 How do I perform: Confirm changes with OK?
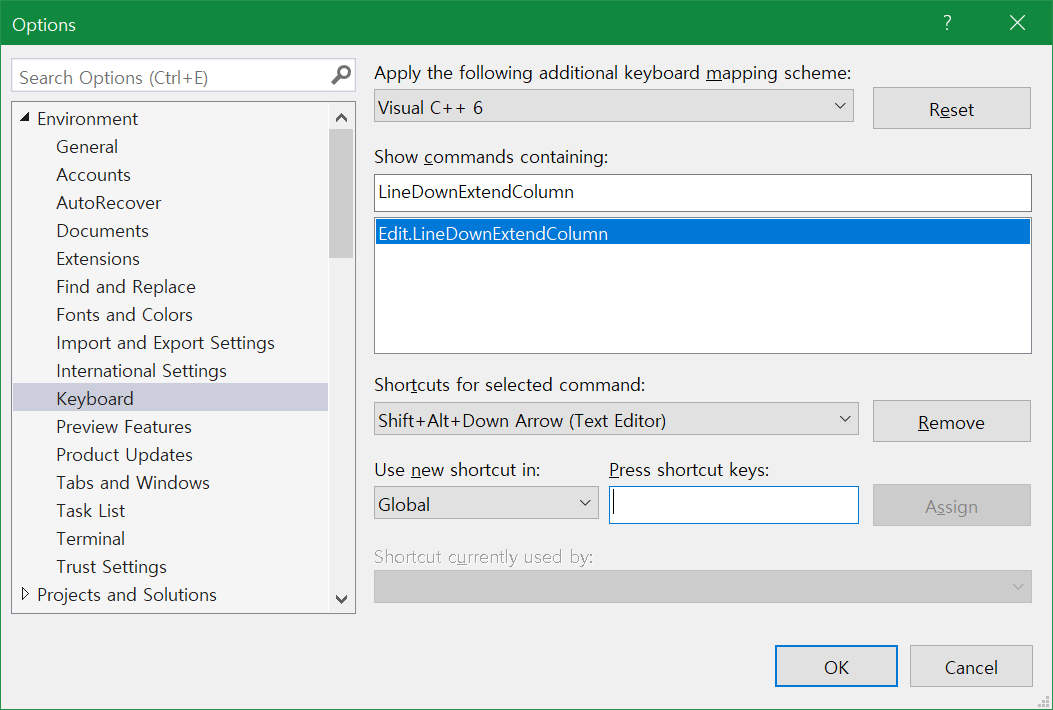point(836,666)
